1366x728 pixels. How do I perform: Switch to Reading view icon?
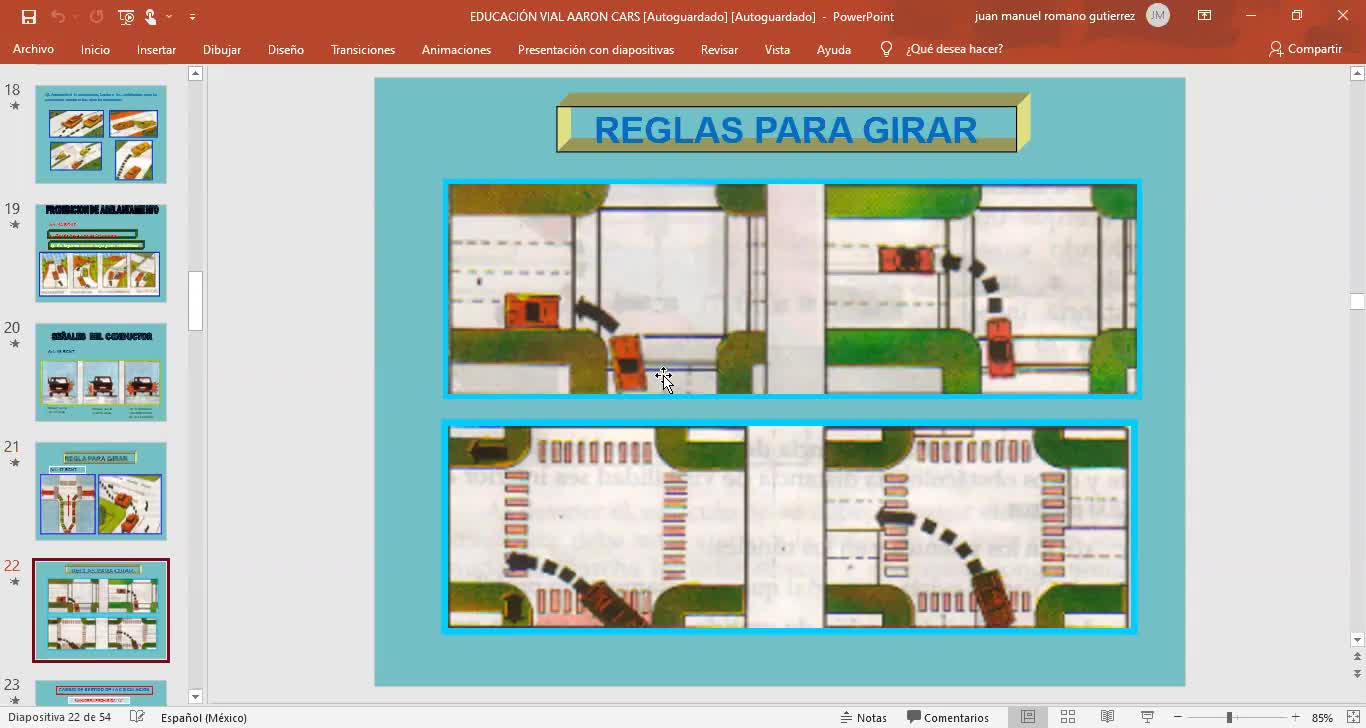tap(1108, 717)
